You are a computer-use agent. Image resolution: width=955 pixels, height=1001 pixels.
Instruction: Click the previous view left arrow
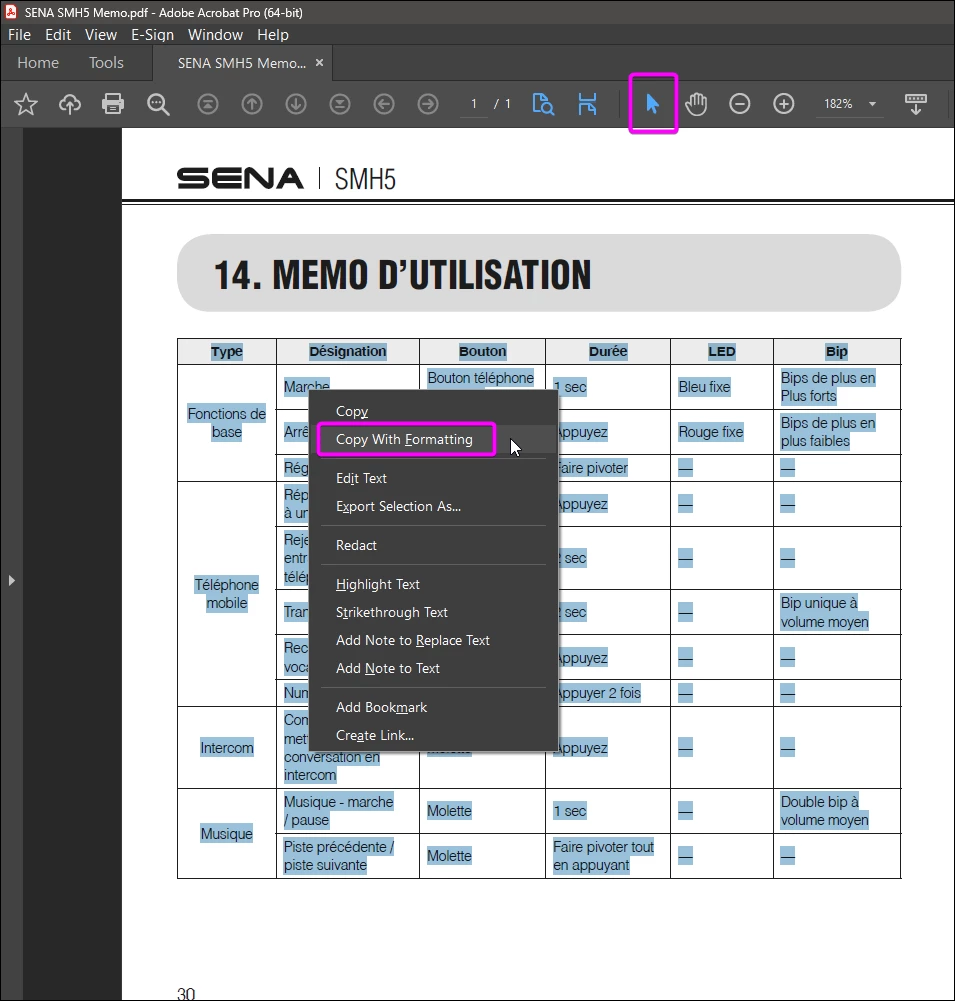coord(384,103)
